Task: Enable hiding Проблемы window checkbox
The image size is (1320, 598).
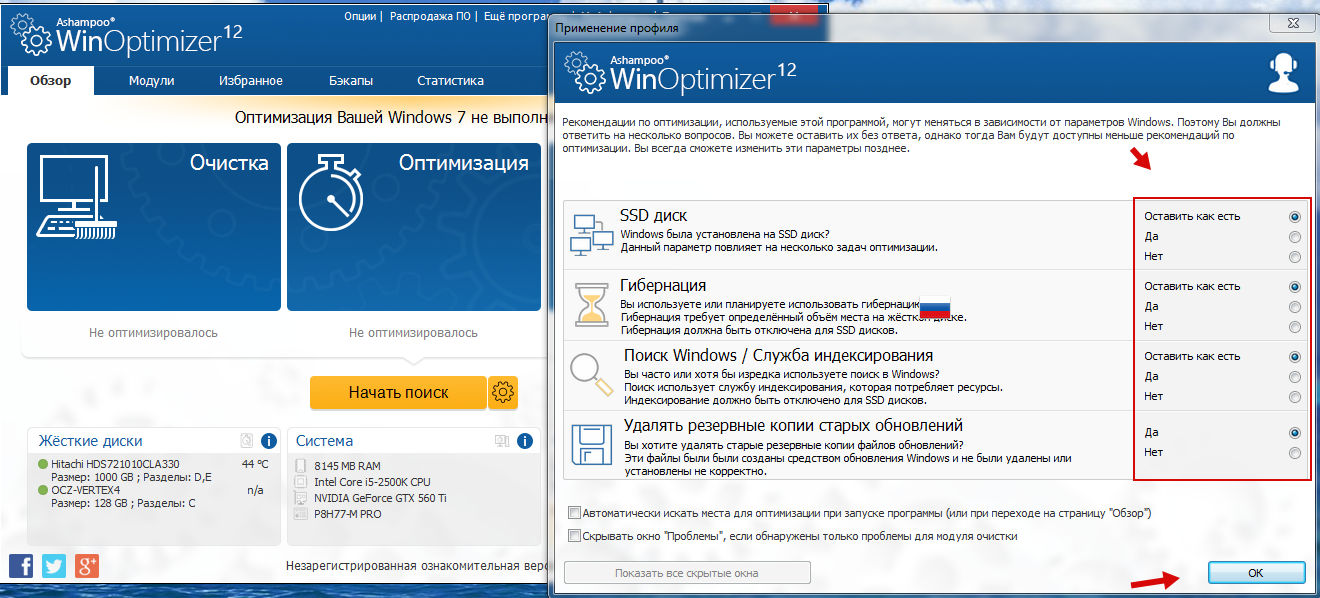Action: (574, 536)
